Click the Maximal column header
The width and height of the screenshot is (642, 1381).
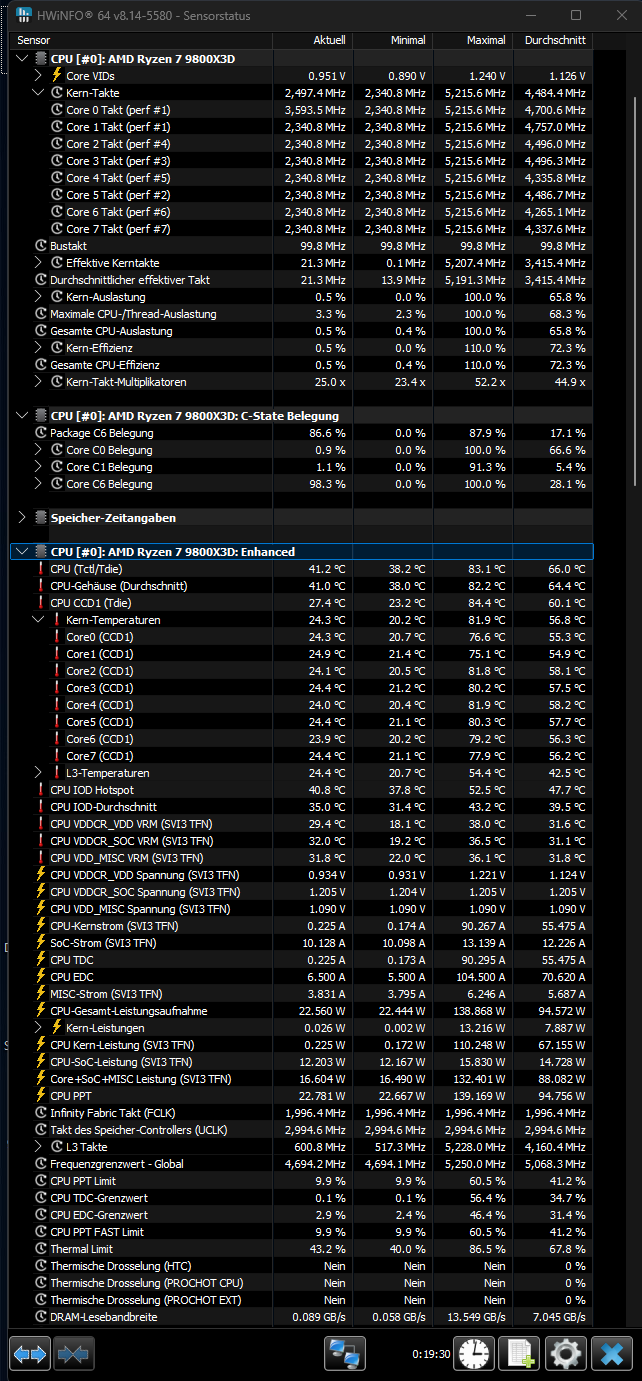tap(472, 41)
